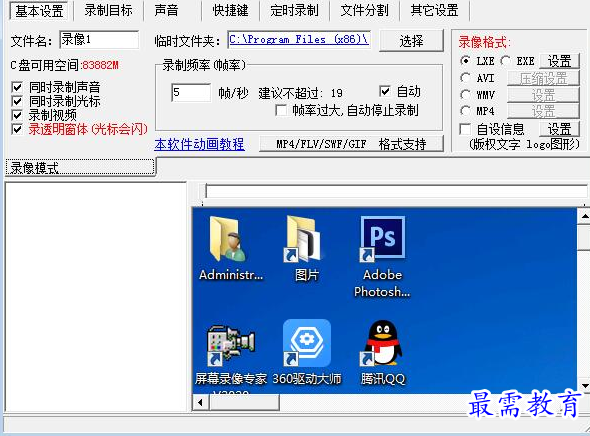Screen dimensions: 590x436
Task: Click the frame rate 帧/秒 input field
Action: click(191, 93)
